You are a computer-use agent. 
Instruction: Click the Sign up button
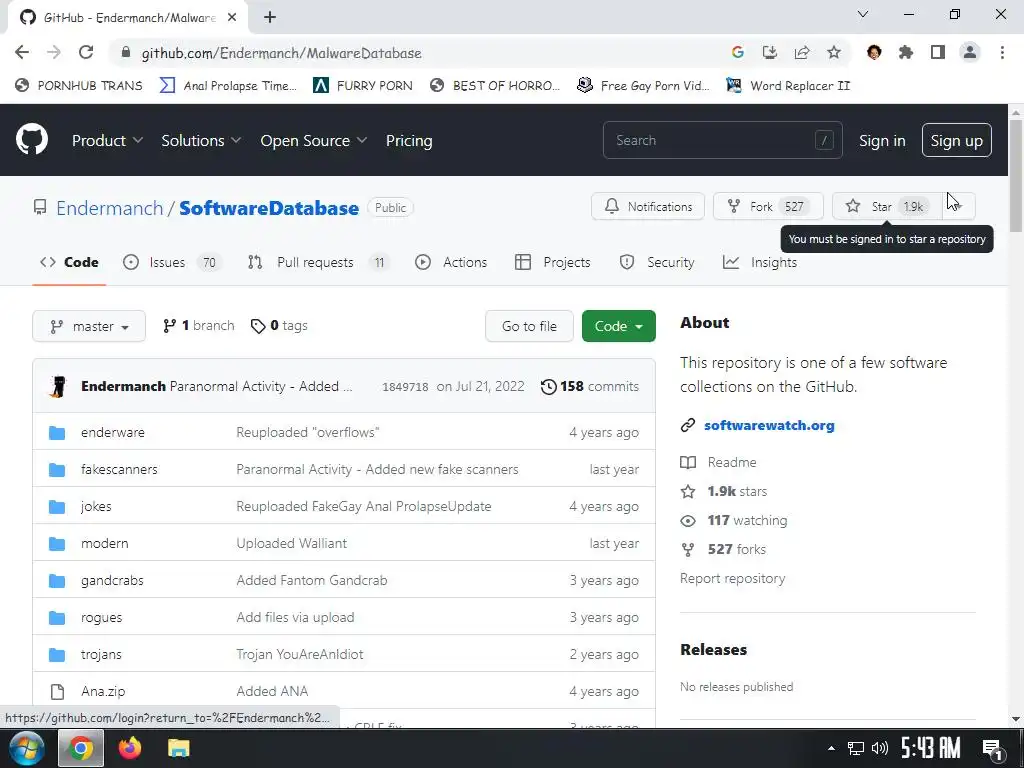(956, 140)
